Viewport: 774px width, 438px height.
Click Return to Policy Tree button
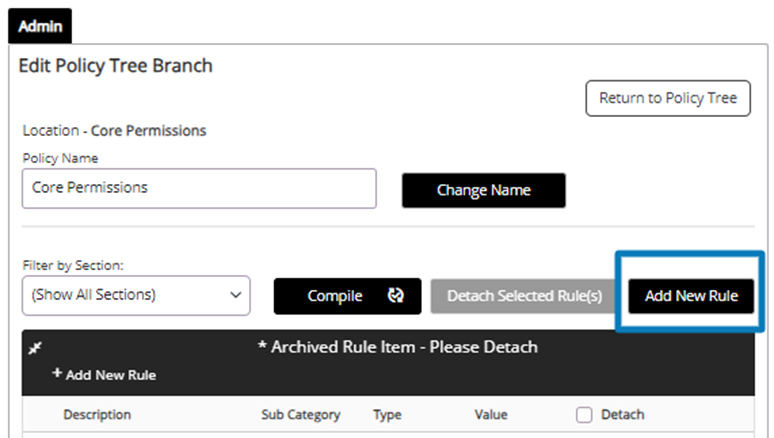(667, 98)
